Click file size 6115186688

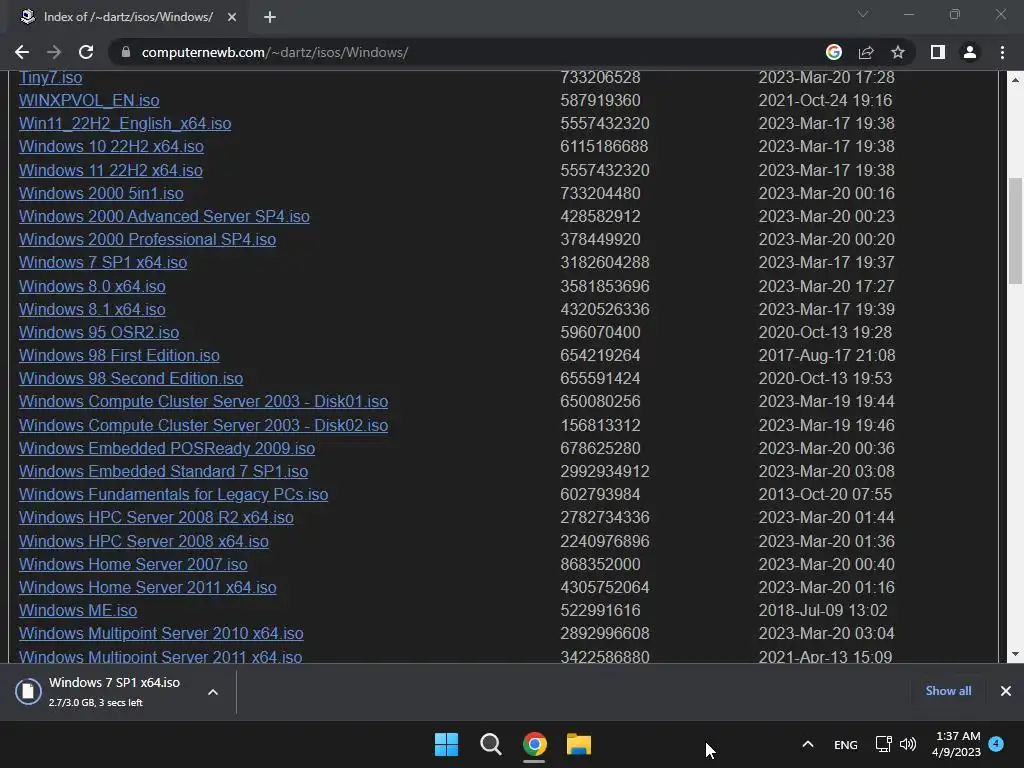click(x=604, y=146)
